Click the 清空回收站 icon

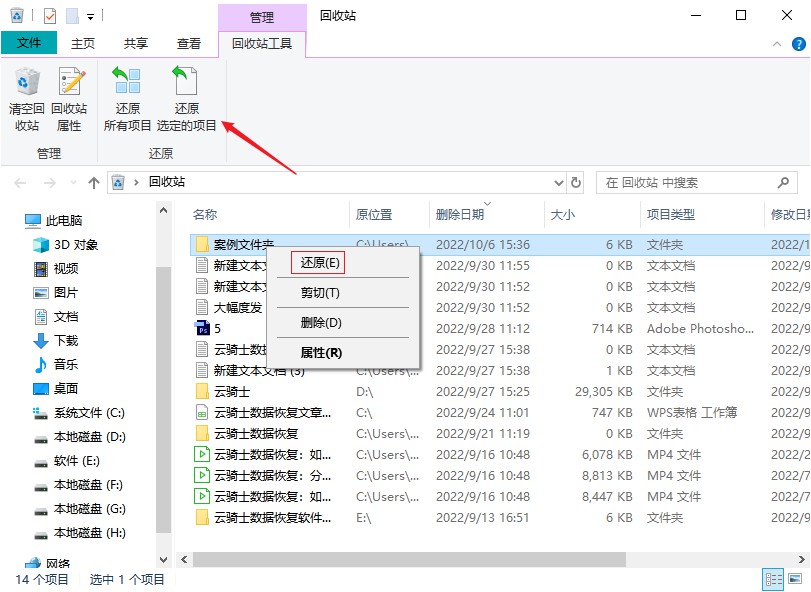(27, 97)
